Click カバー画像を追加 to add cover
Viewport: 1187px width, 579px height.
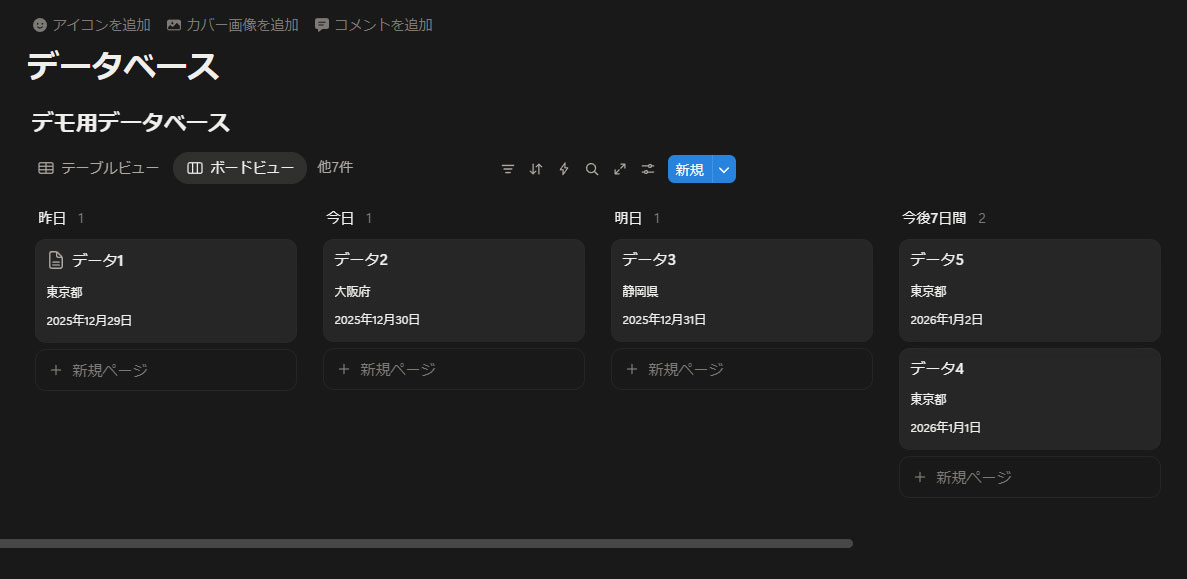233,25
